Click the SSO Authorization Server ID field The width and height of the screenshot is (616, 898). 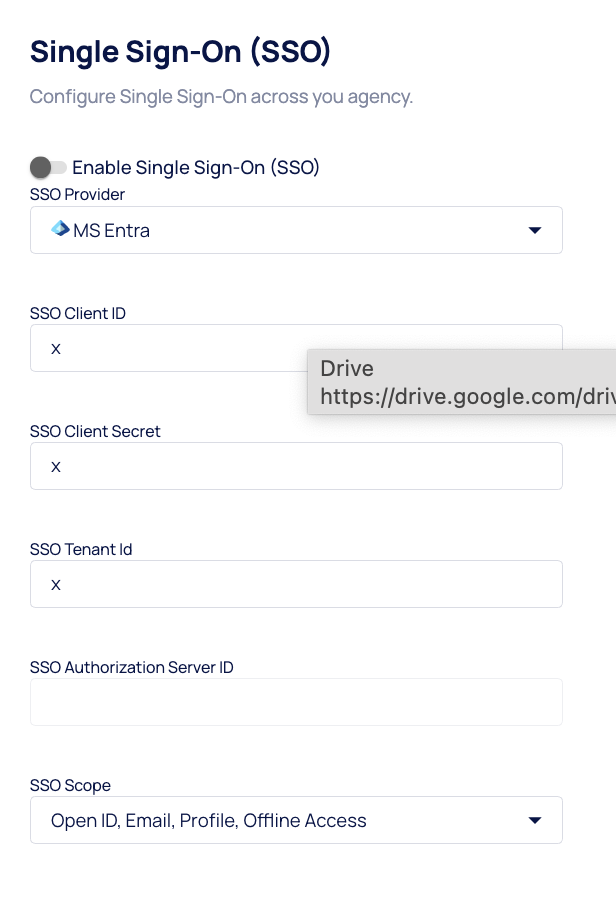[296, 702]
